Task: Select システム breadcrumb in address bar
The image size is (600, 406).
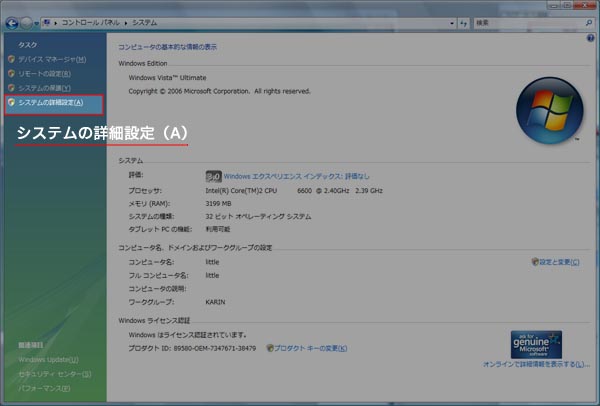Action: 145,23
